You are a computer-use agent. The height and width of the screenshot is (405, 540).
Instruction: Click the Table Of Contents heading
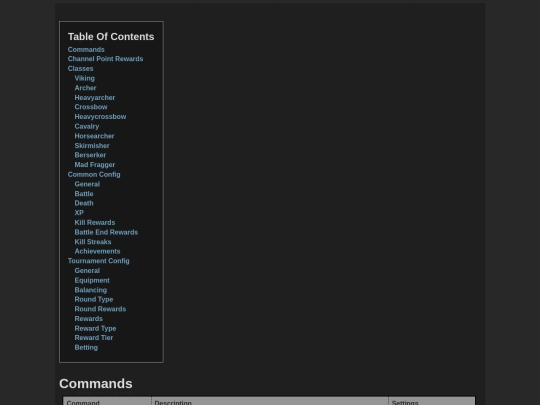(x=111, y=37)
